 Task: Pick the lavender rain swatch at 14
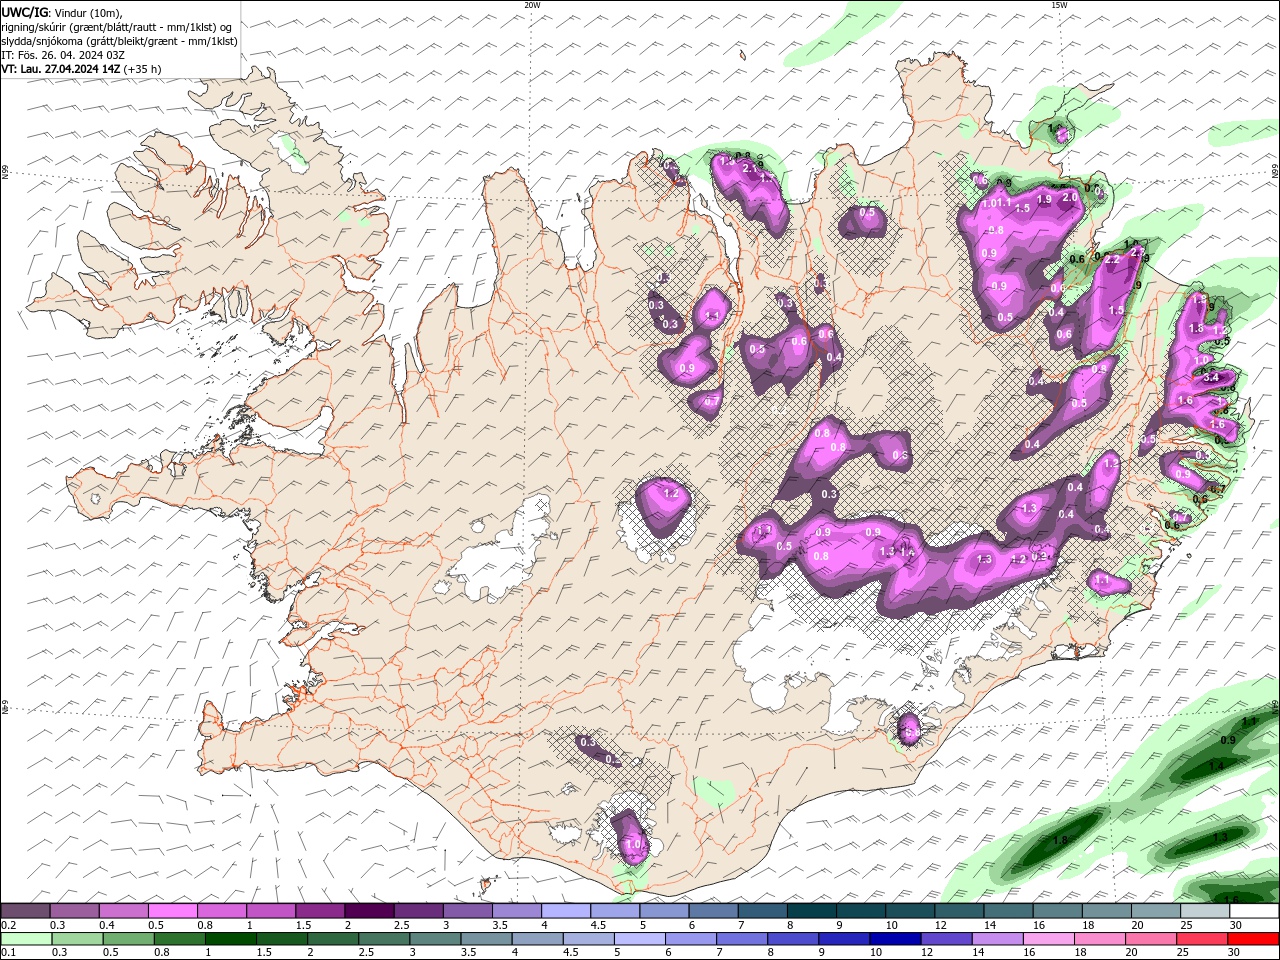pyautogui.click(x=997, y=939)
